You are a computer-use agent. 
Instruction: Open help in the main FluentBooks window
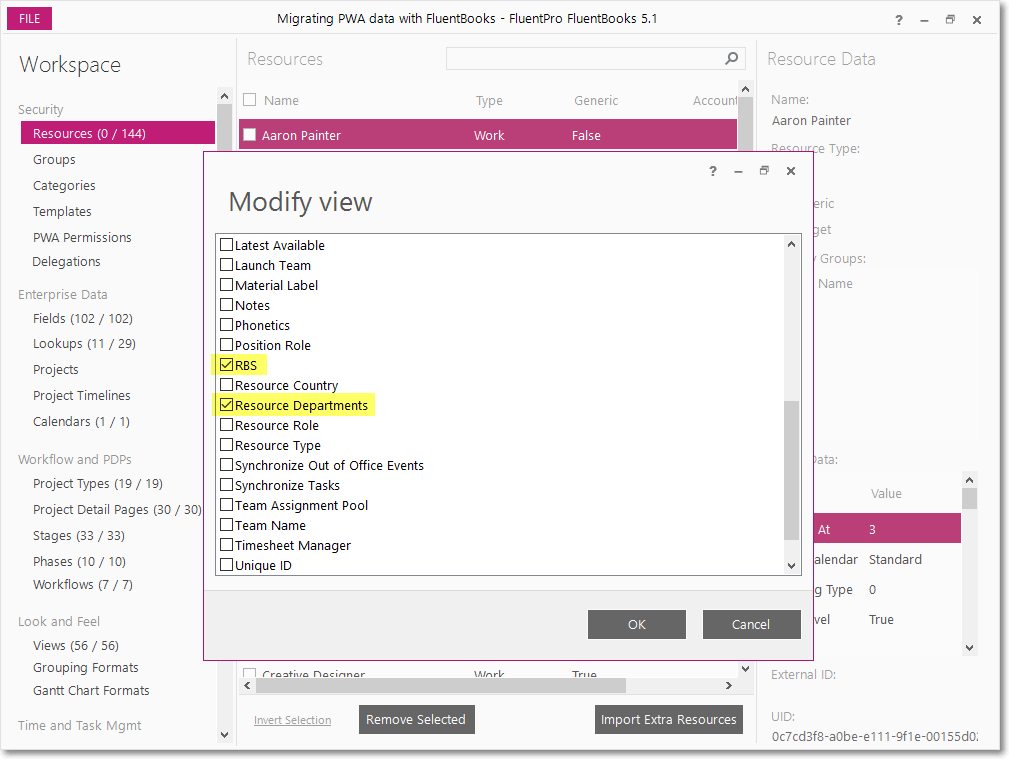[x=898, y=20]
